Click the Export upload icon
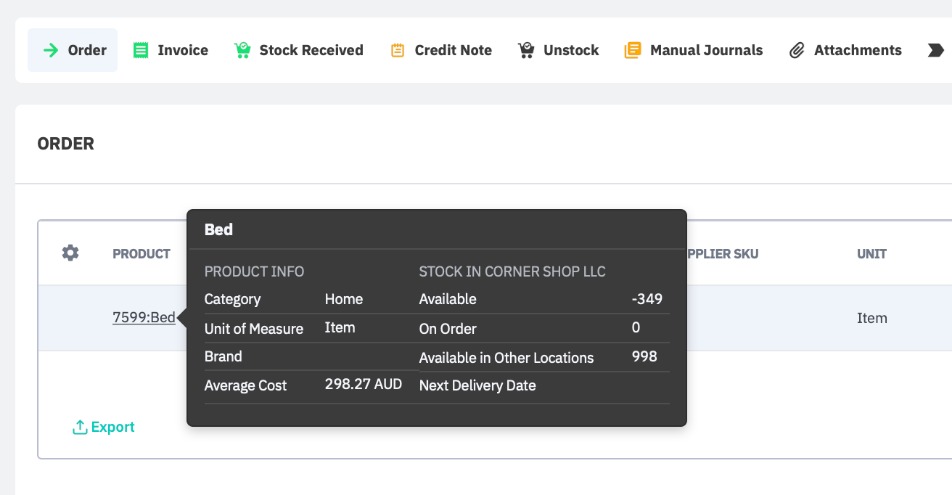 point(80,427)
